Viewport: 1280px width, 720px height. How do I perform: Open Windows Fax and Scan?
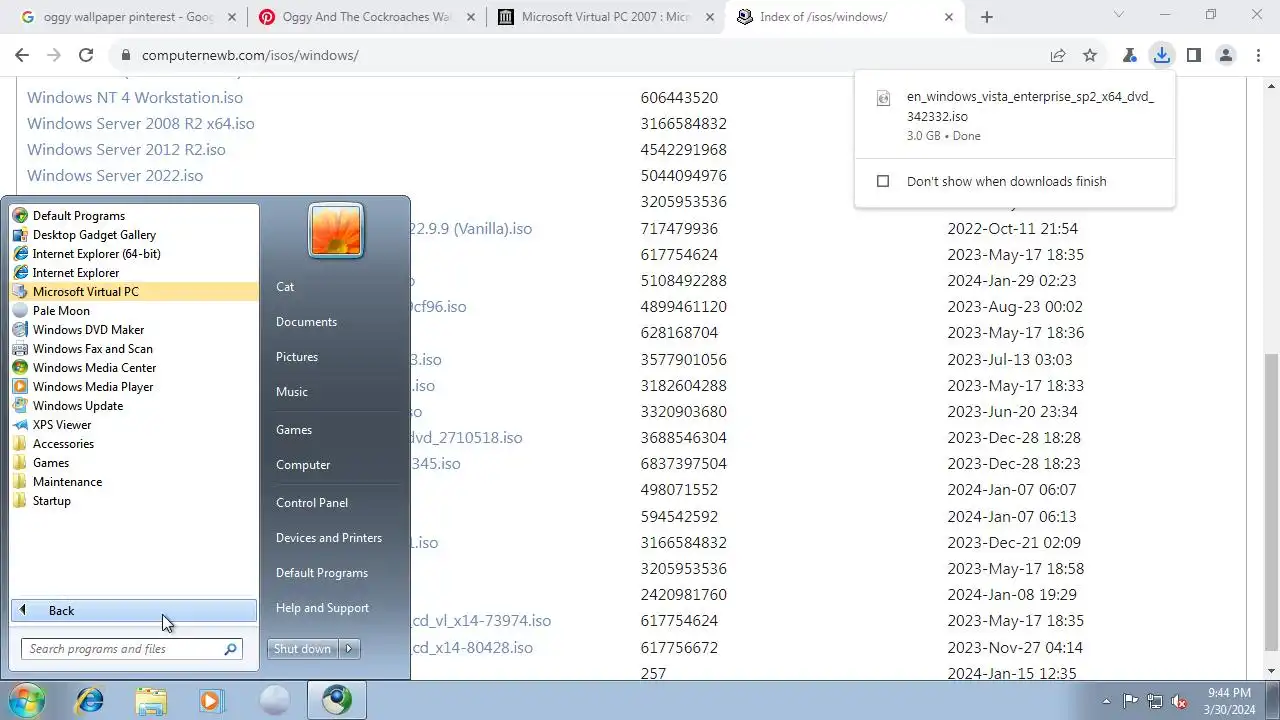click(92, 349)
